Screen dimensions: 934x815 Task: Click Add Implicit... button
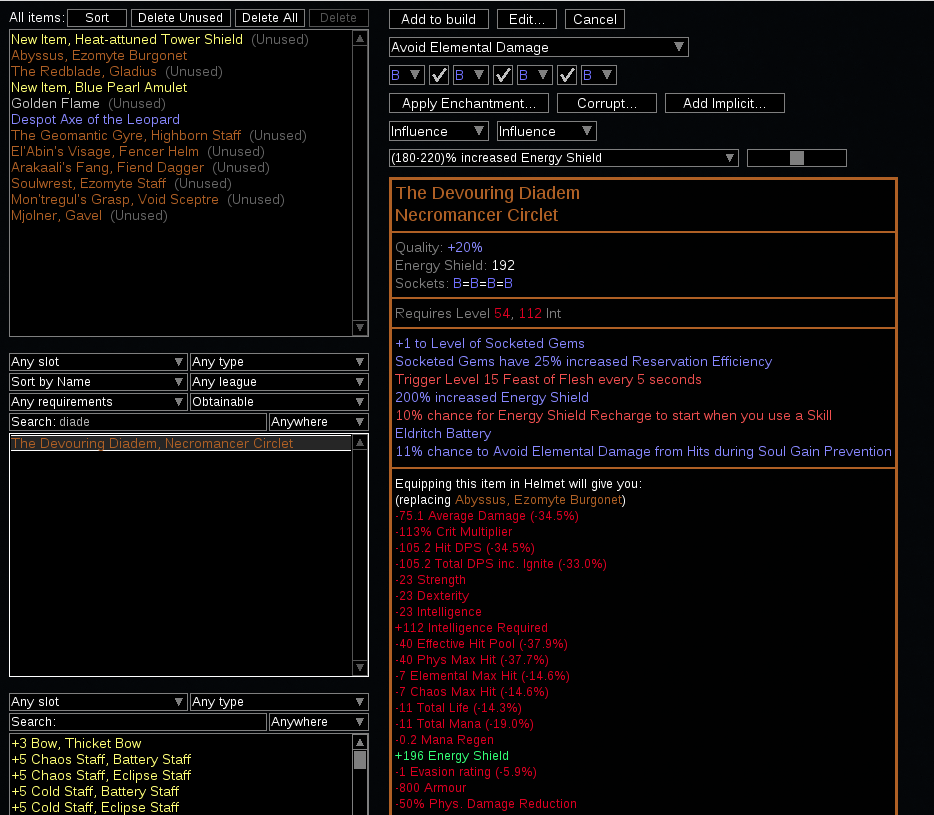click(x=724, y=103)
